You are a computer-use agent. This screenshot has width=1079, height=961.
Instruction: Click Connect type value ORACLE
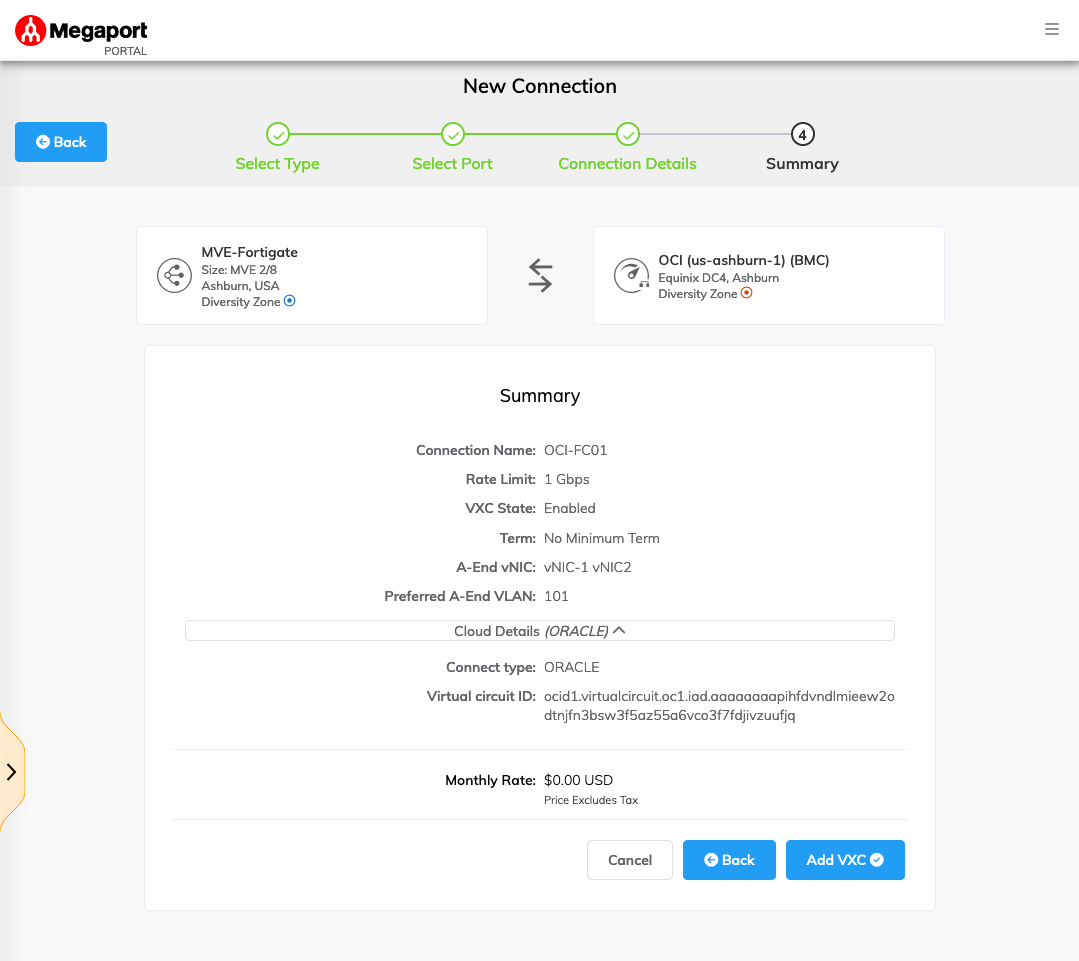coord(571,667)
